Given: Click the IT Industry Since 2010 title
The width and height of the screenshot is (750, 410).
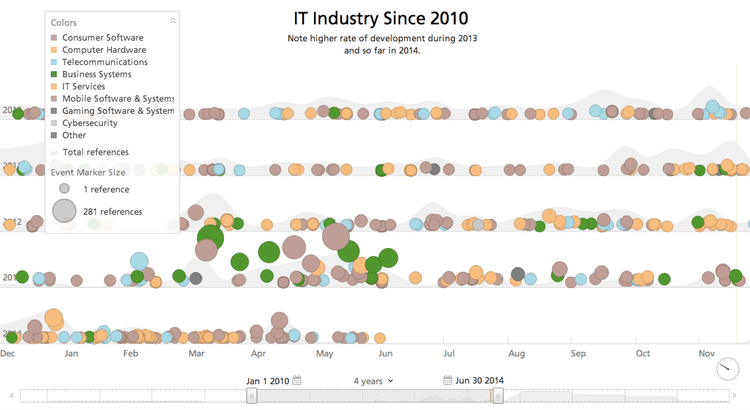Looking at the screenshot, I should point(380,18).
